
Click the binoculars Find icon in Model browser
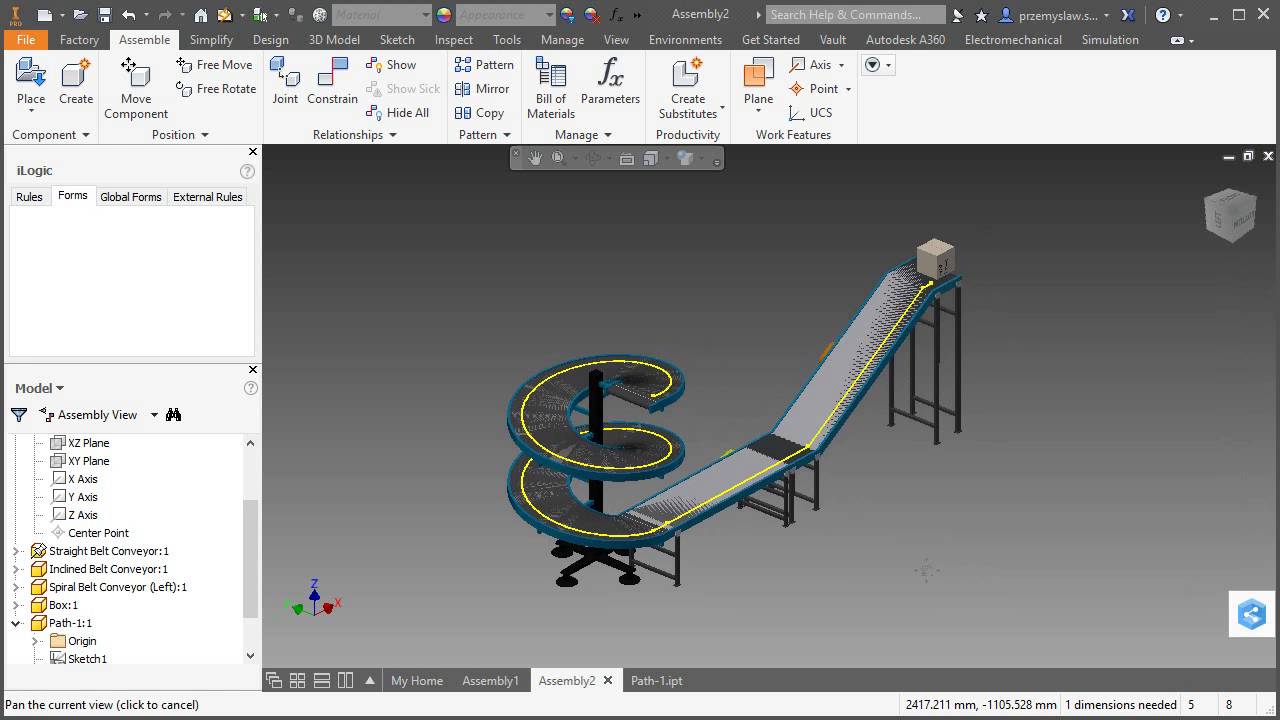coord(173,414)
